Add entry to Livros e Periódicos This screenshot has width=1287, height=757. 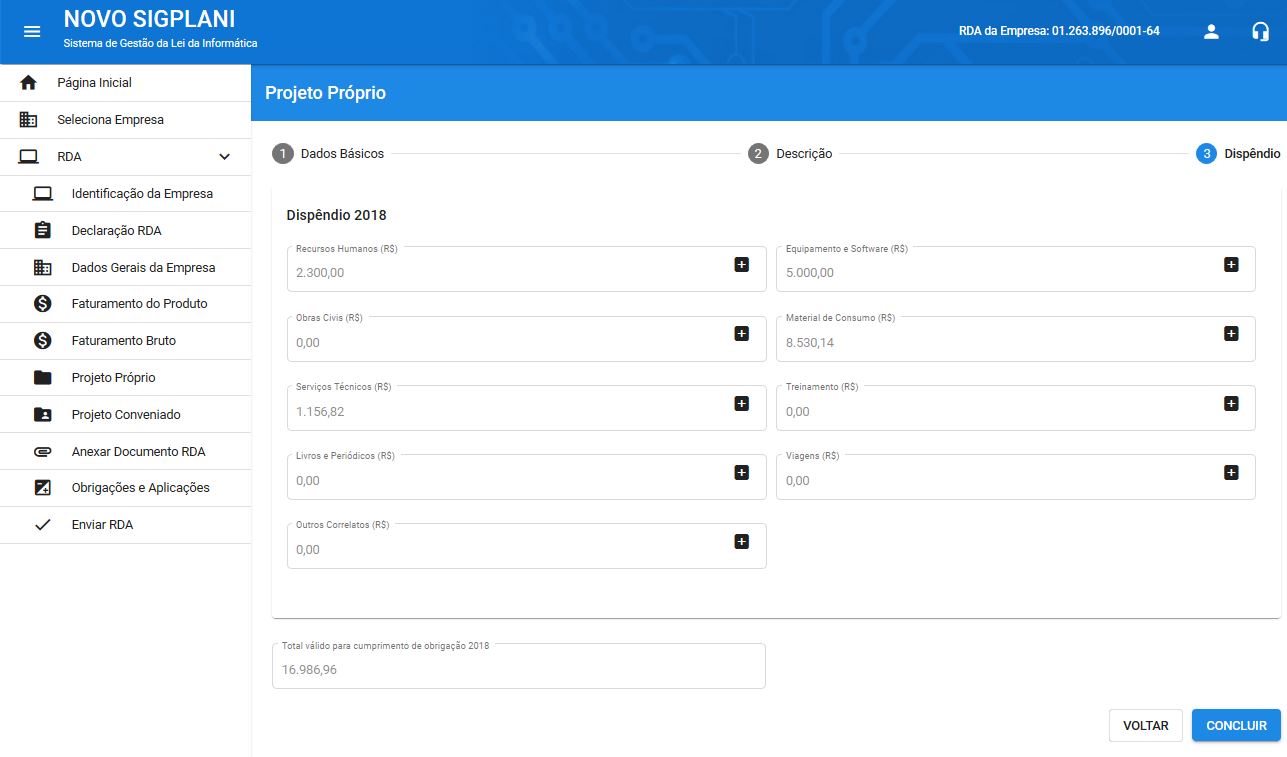[741, 472]
